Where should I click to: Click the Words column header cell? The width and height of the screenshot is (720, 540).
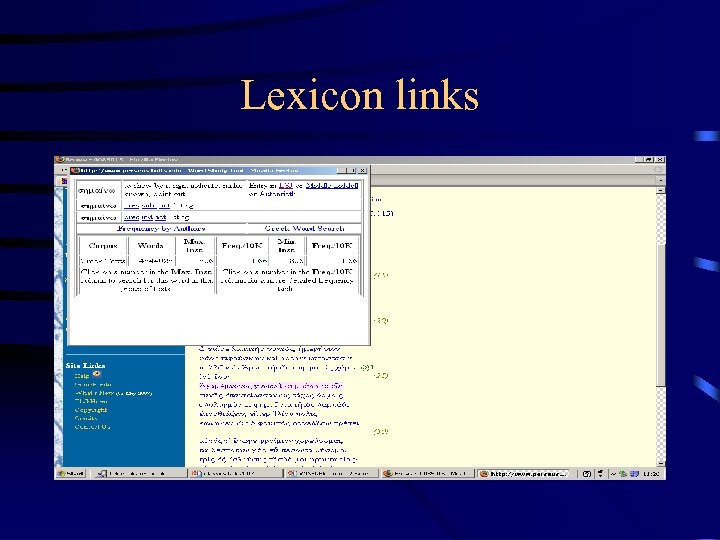coord(151,246)
